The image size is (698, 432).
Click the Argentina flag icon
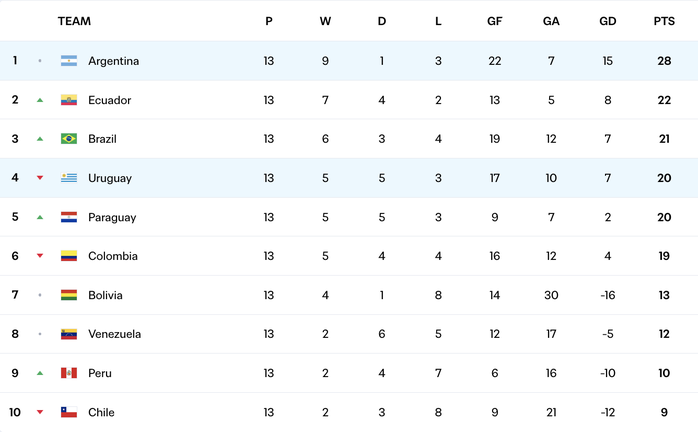[69, 61]
